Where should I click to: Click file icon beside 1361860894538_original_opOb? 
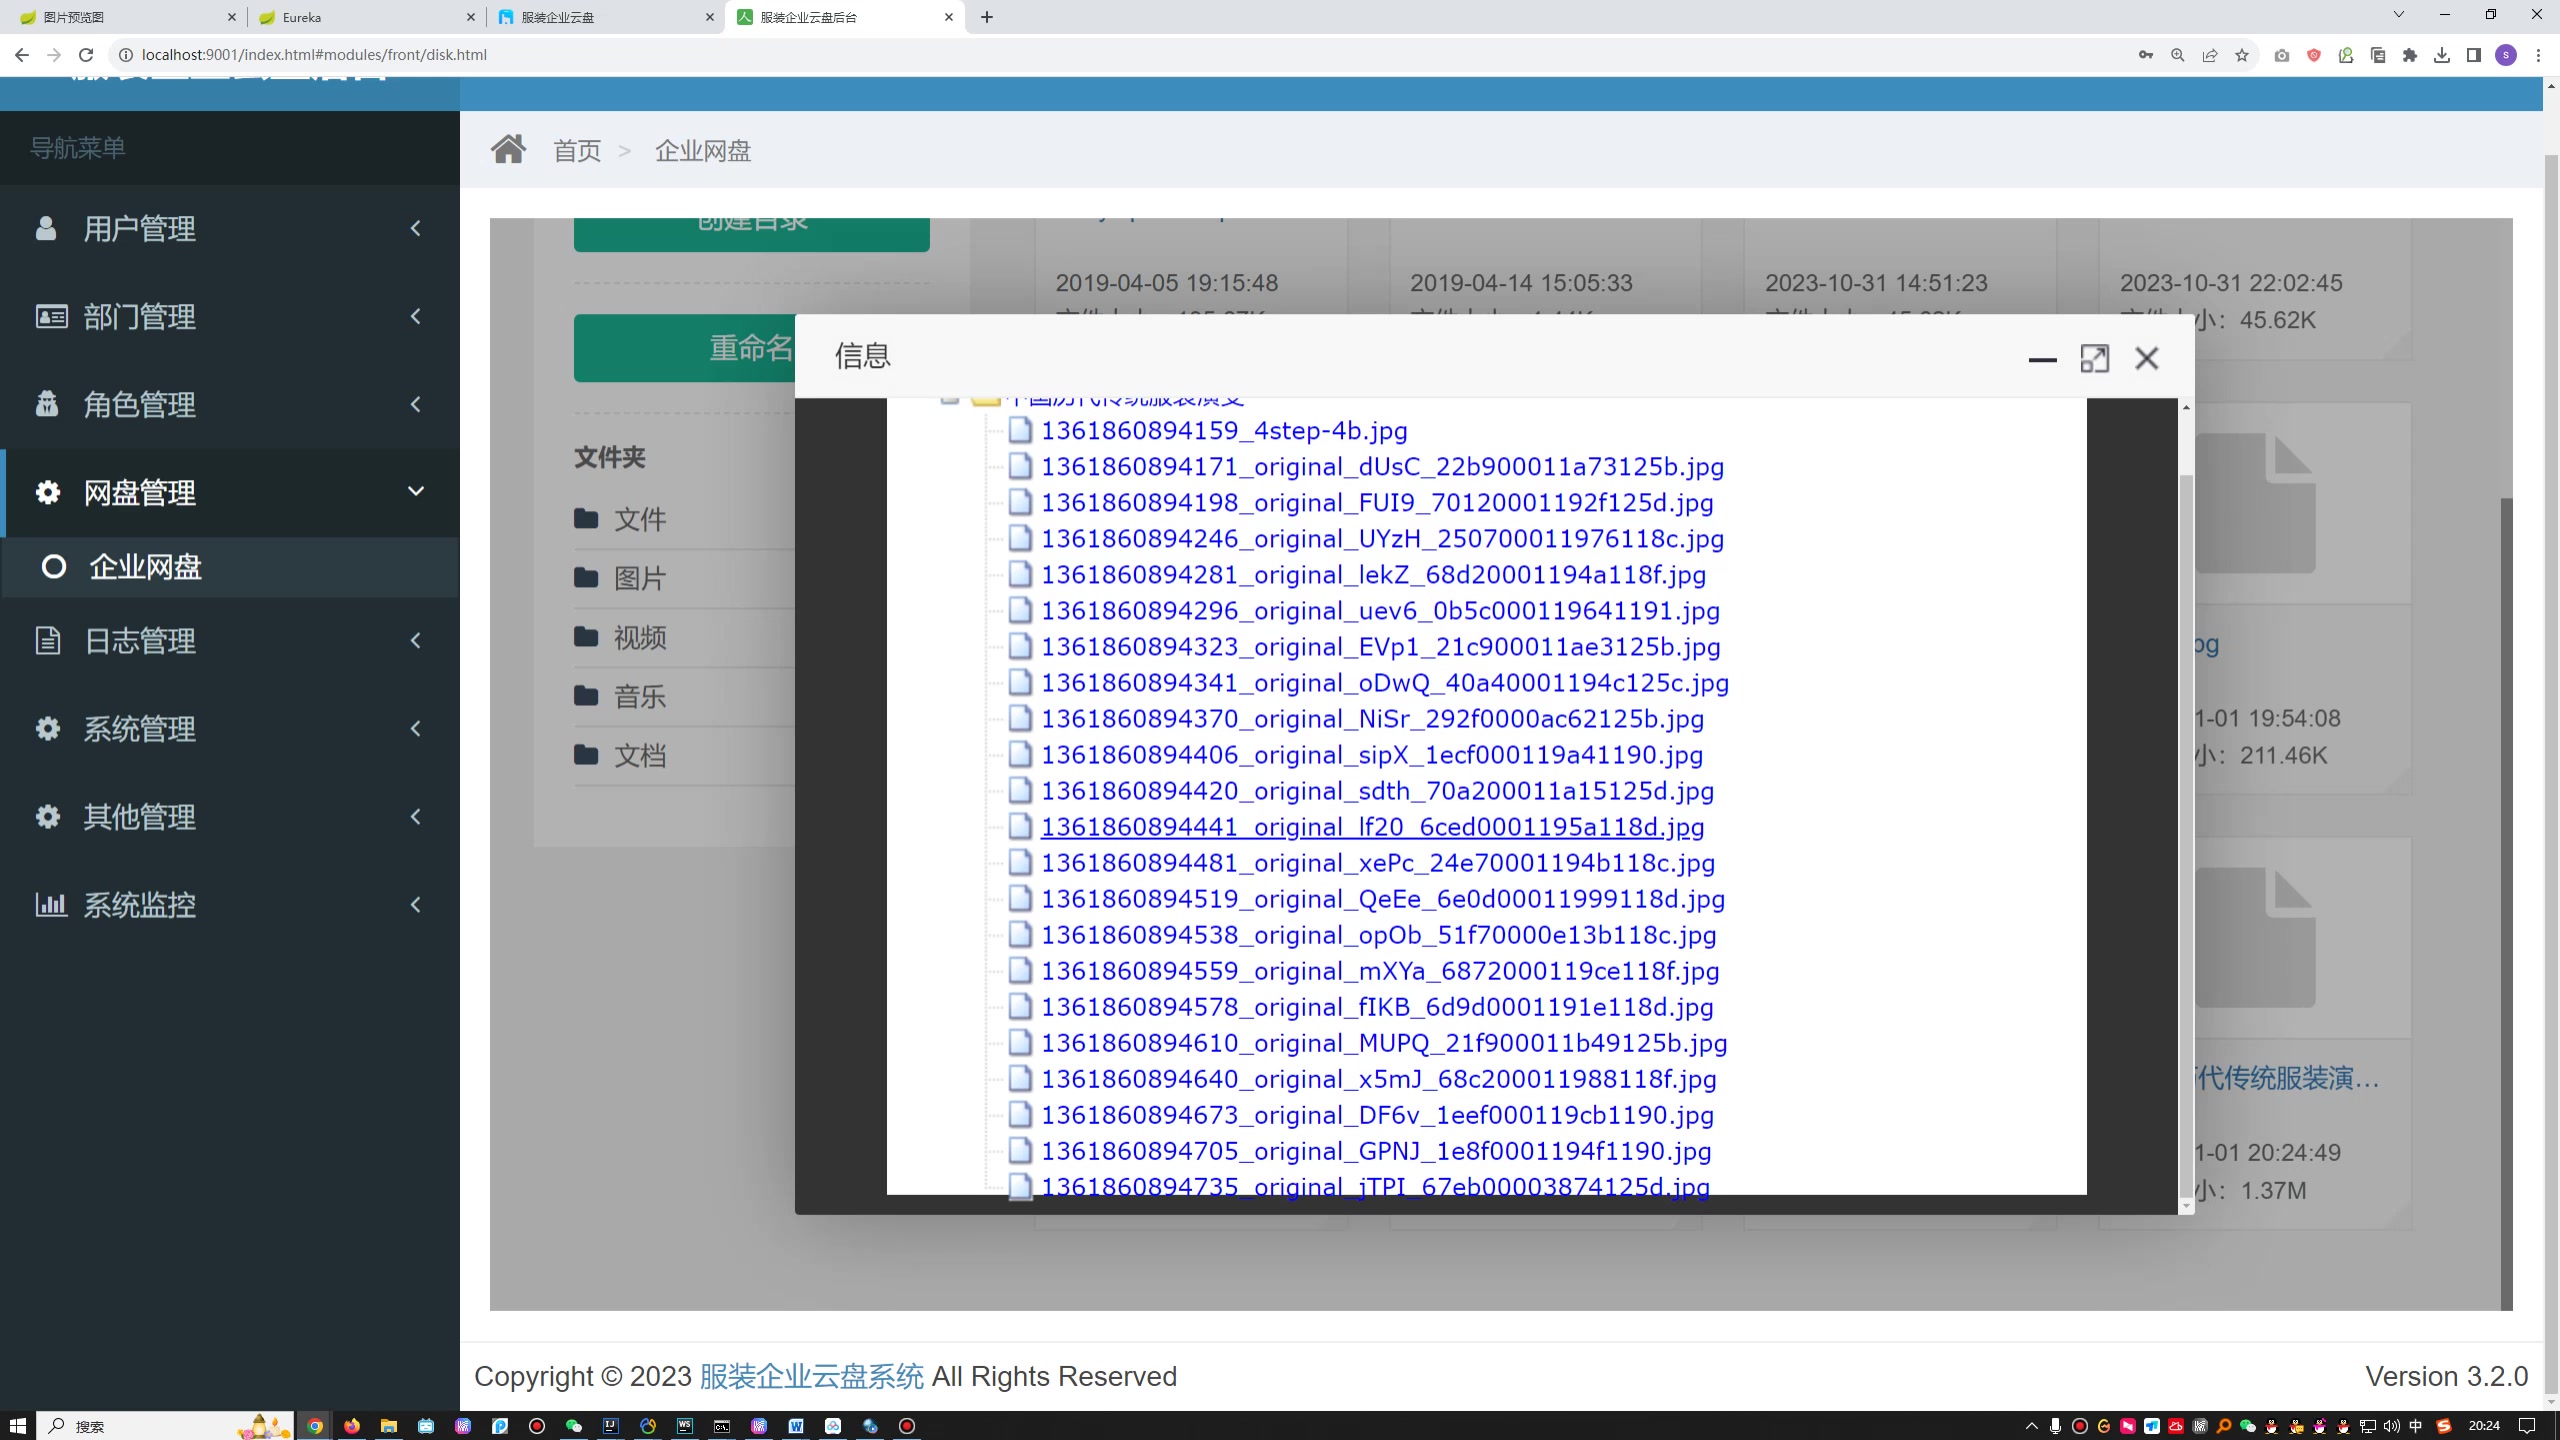tap(1020, 935)
